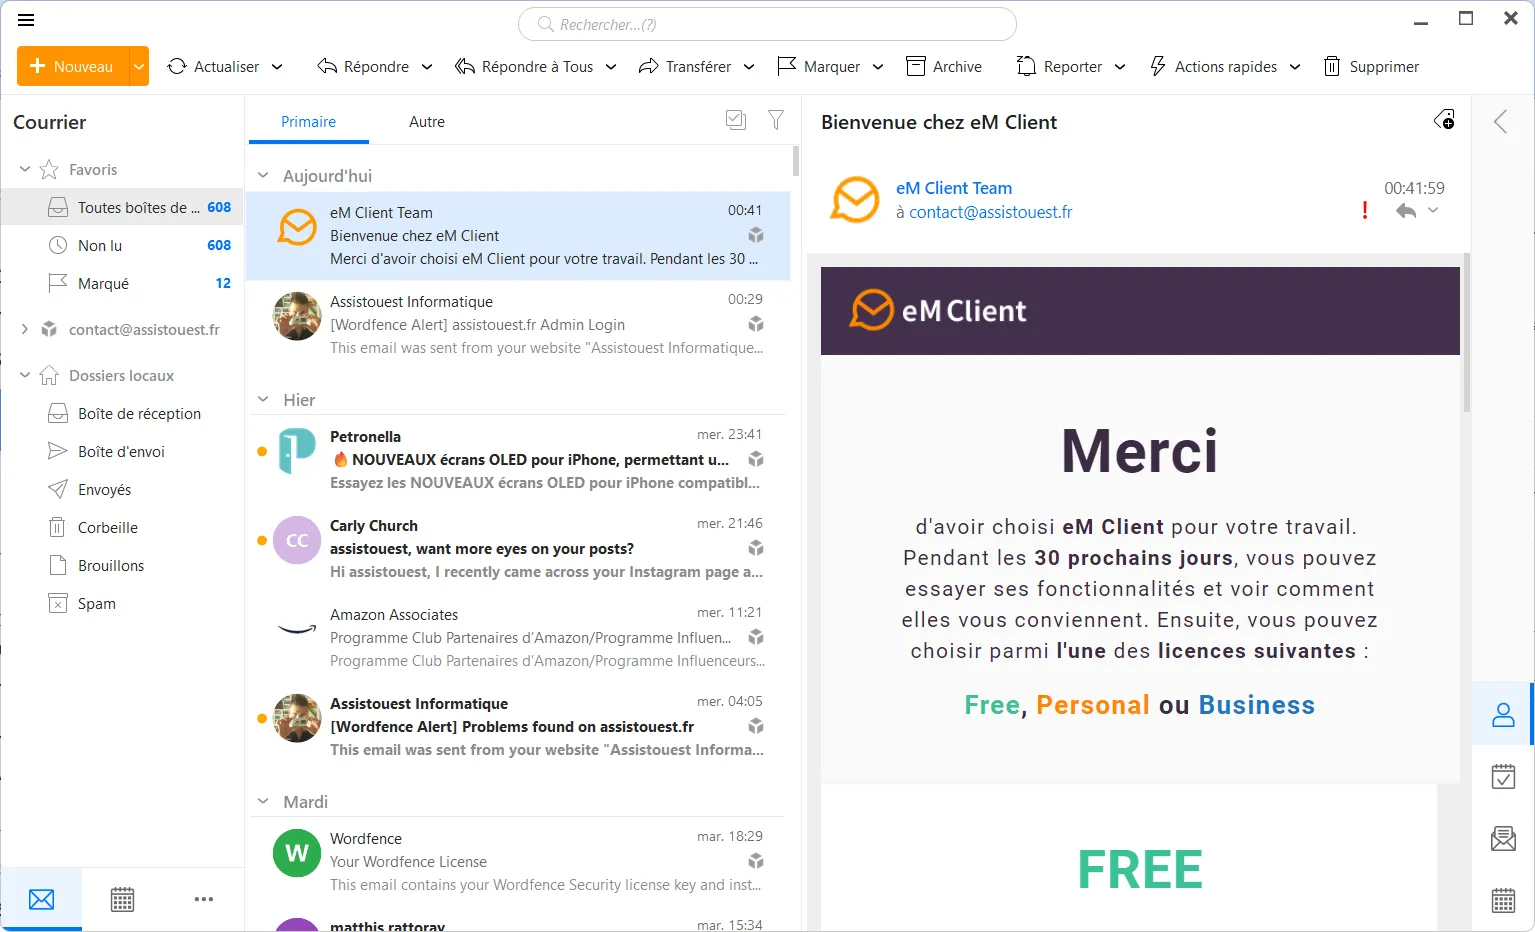Switch to the bottom Calendar view icon

coord(122,899)
